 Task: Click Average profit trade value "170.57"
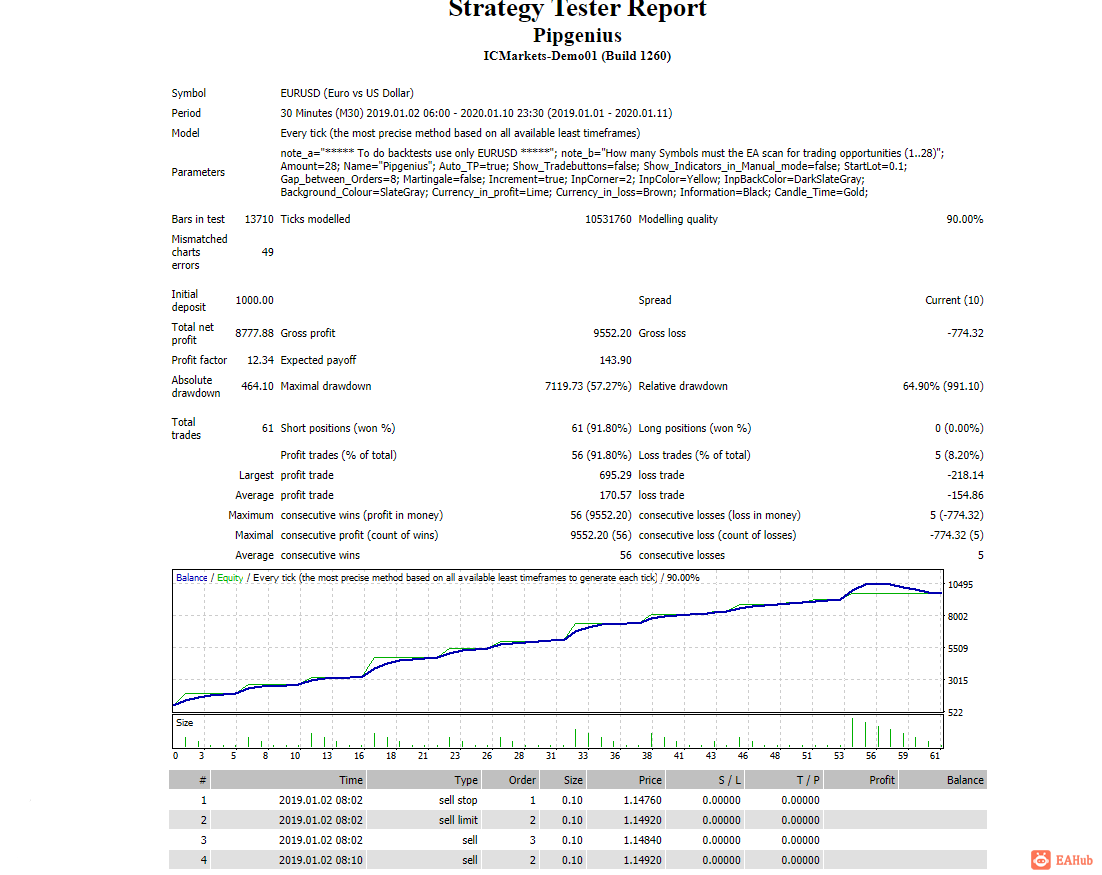[615, 495]
